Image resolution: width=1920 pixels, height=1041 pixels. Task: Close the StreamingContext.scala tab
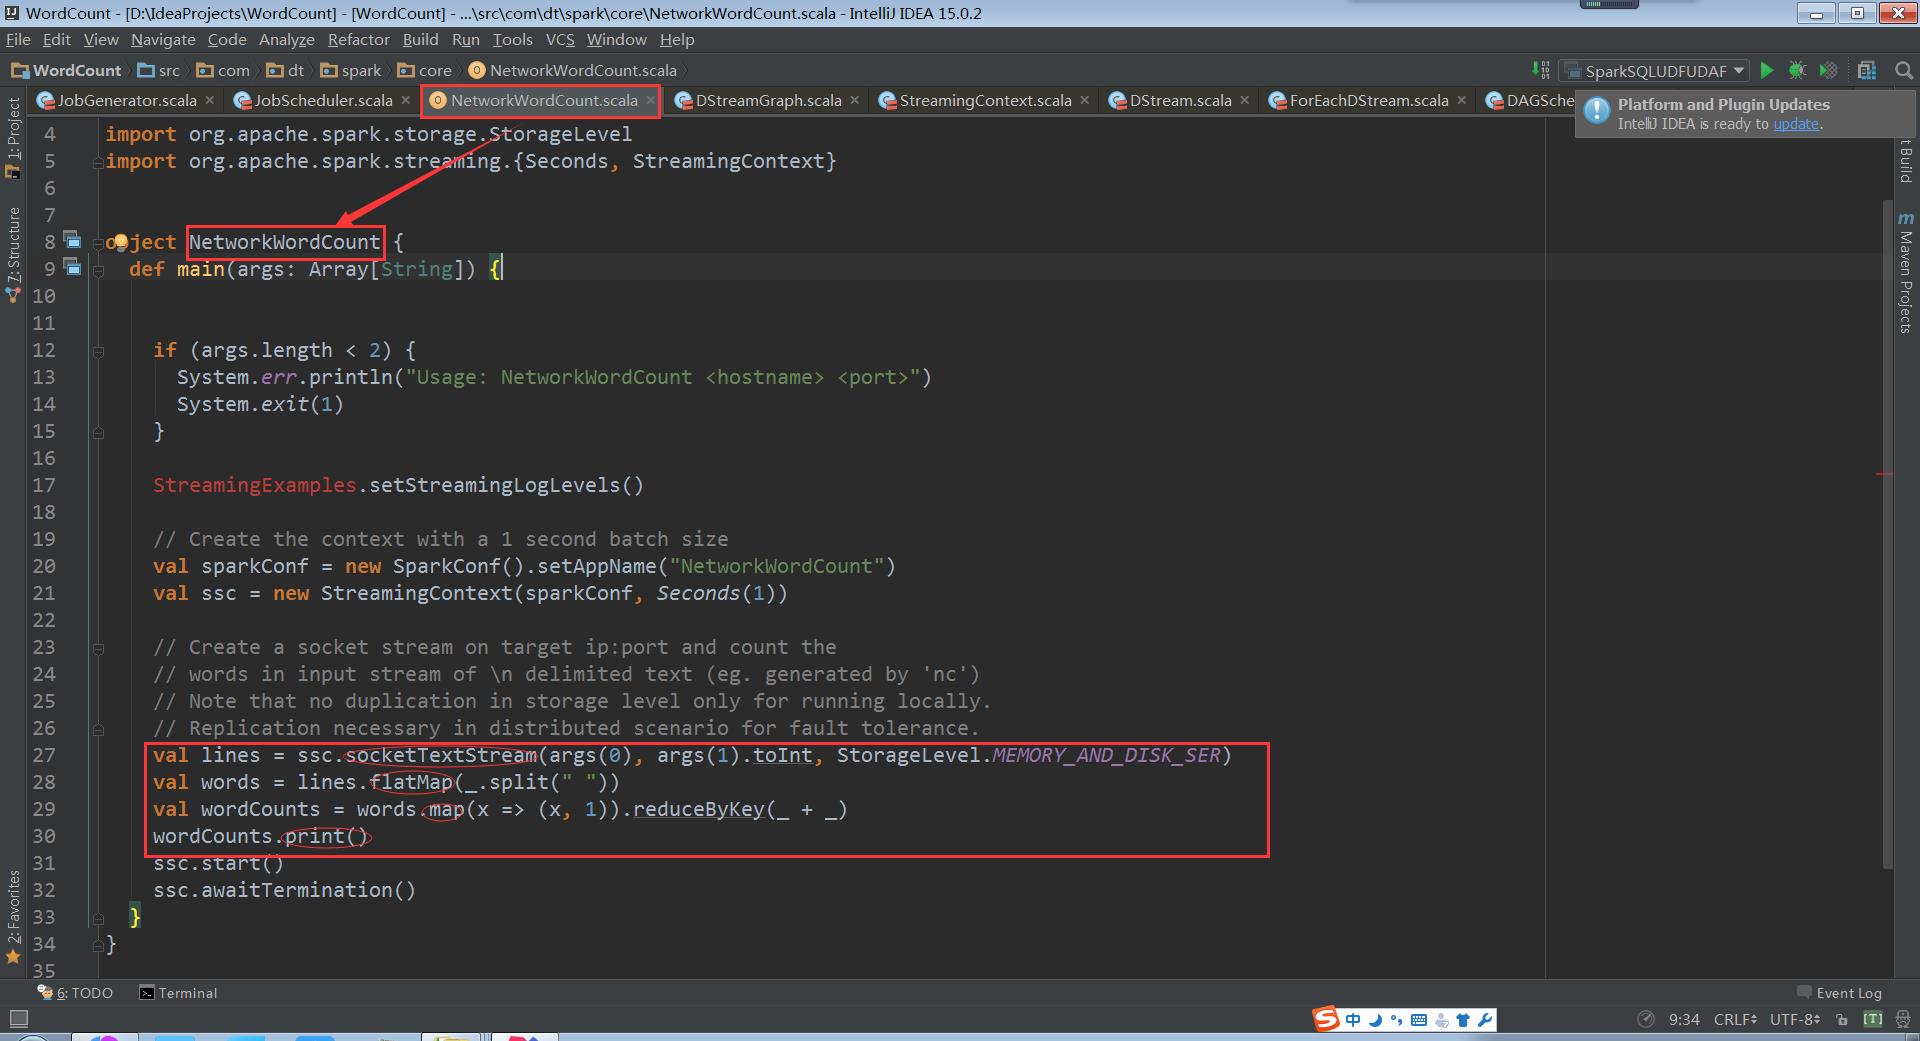click(1084, 100)
